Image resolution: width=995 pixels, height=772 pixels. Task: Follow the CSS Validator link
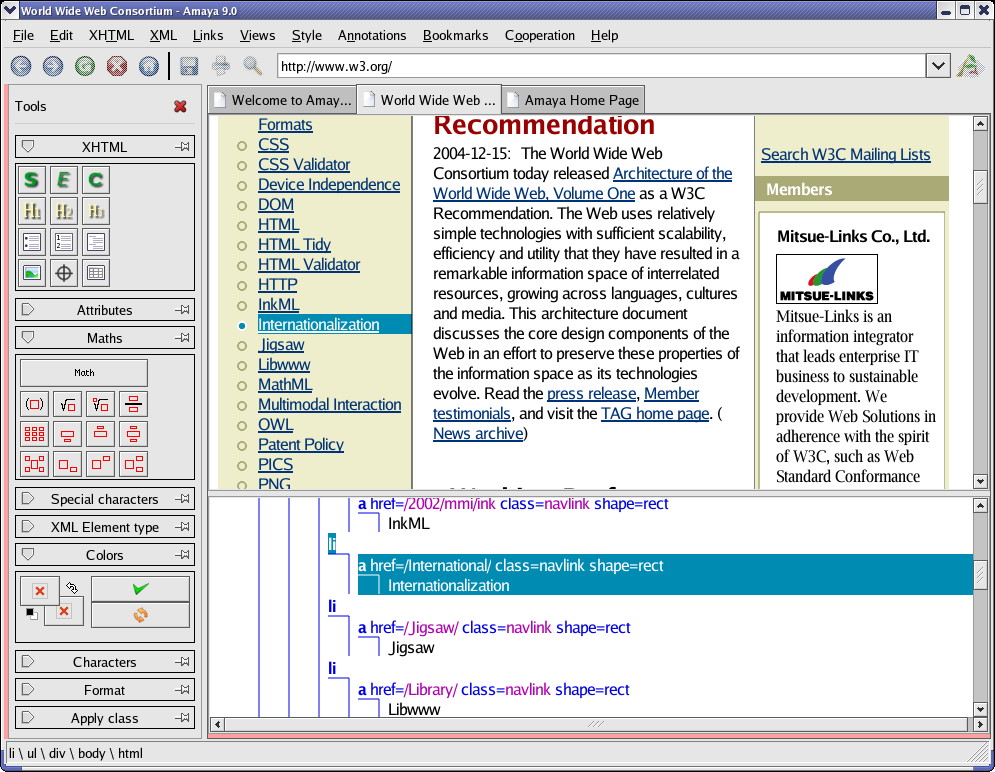(x=302, y=164)
